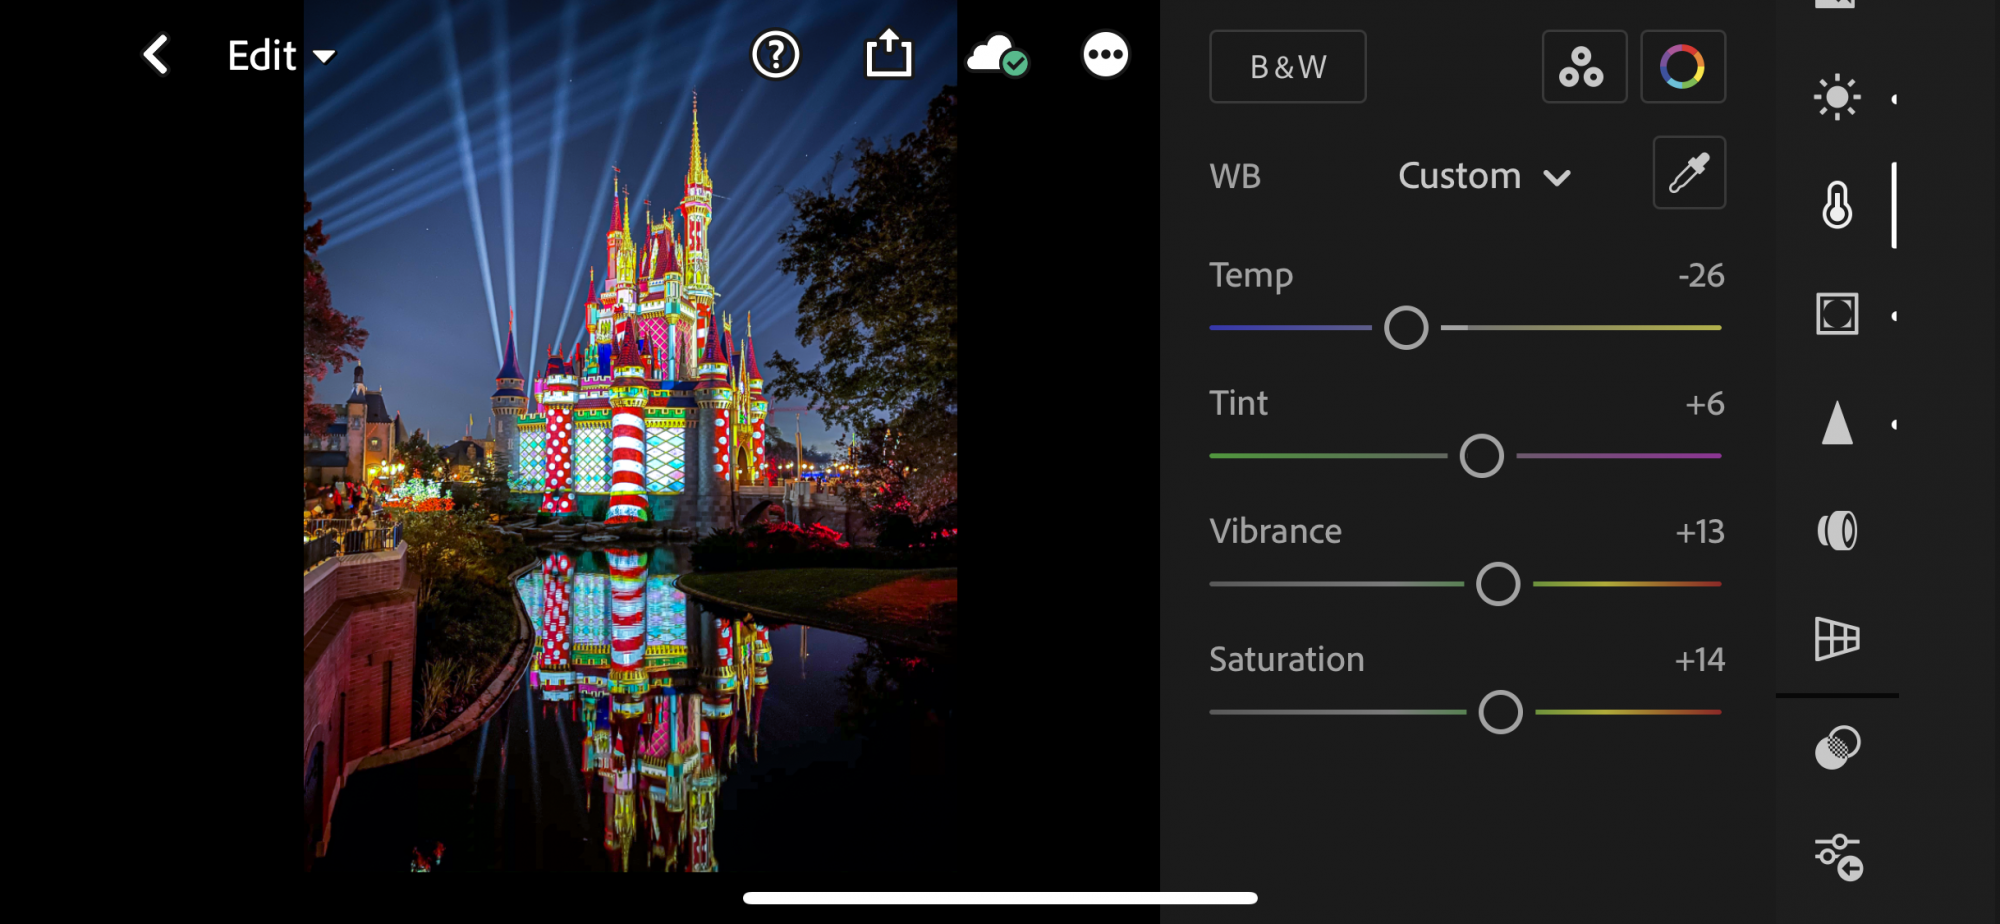2000x924 pixels.
Task: Tap the Saturation label text
Action: tap(1286, 659)
